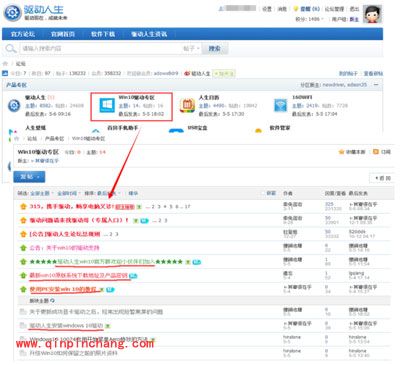400x365 pixels.
Task: Toggle the 新窗 checkbox
Action: pyautogui.click(x=262, y=193)
